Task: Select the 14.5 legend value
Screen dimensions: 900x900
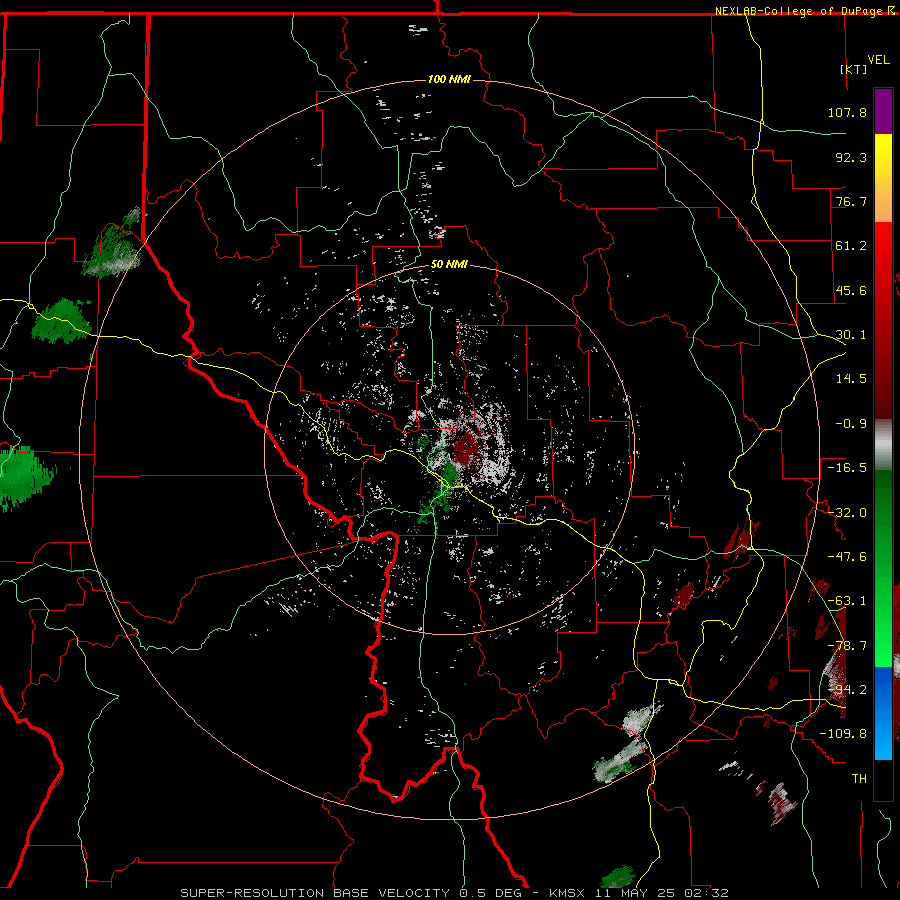Action: [x=851, y=379]
